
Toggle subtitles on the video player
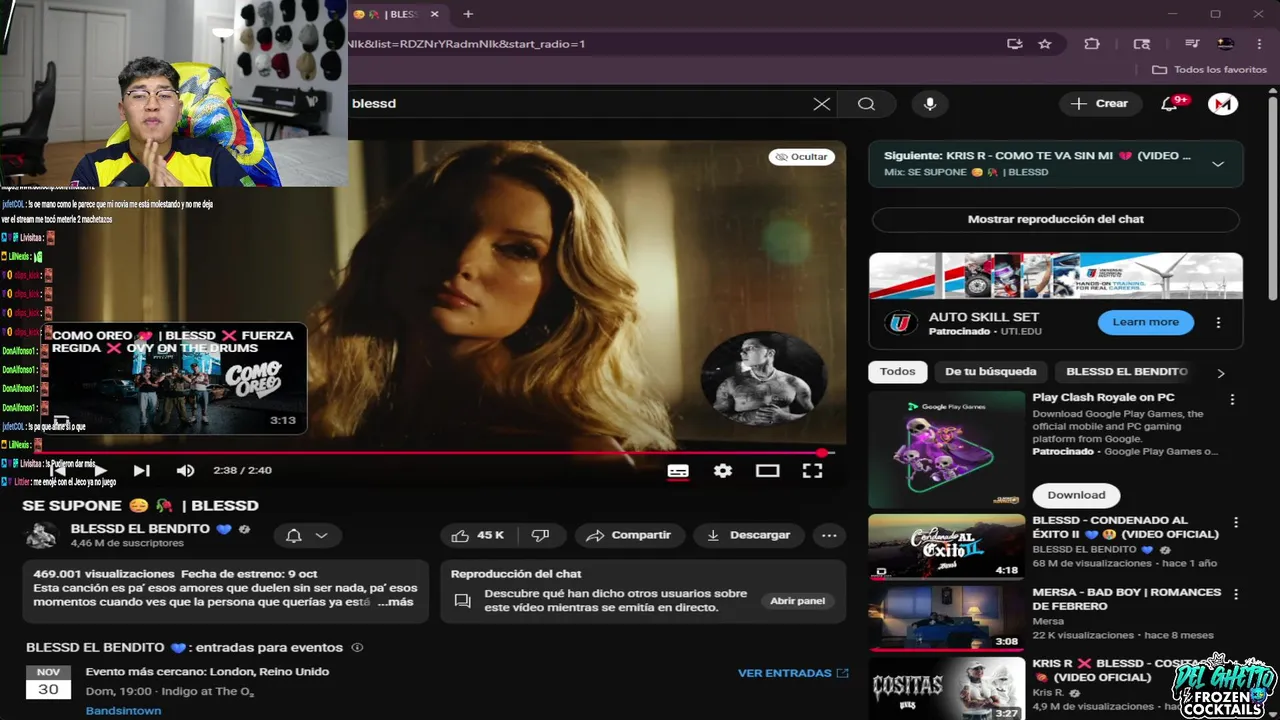[x=678, y=471]
